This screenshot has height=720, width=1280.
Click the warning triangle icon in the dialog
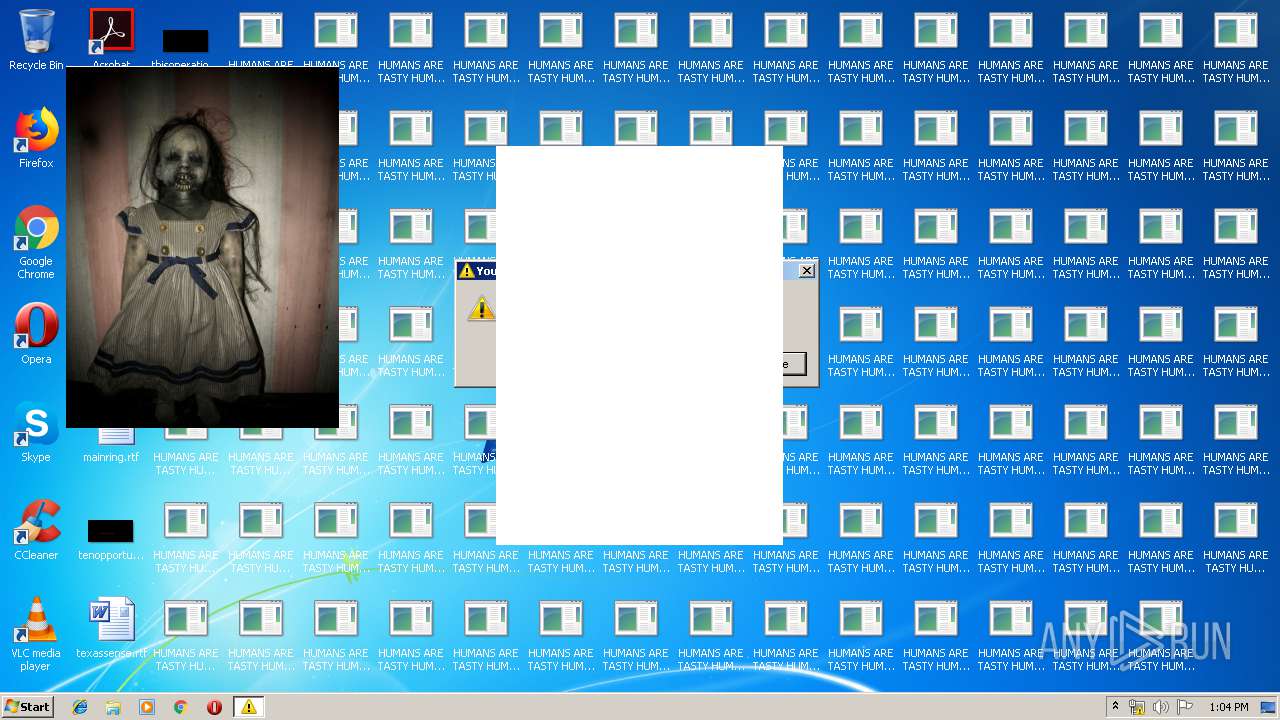click(x=481, y=309)
